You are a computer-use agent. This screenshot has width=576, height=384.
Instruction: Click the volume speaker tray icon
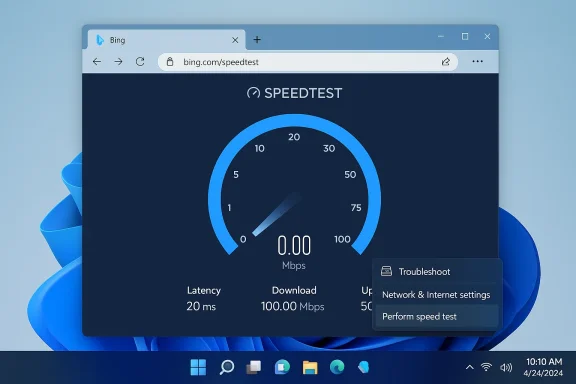(506, 367)
